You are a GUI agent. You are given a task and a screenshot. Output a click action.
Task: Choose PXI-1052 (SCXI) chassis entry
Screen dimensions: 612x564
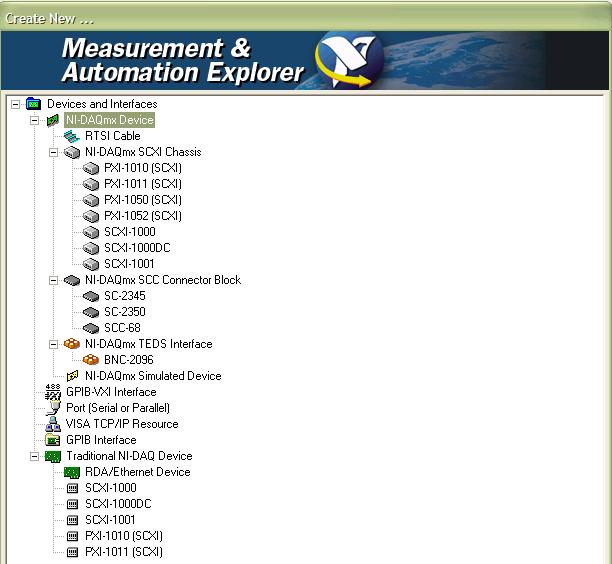tap(143, 216)
